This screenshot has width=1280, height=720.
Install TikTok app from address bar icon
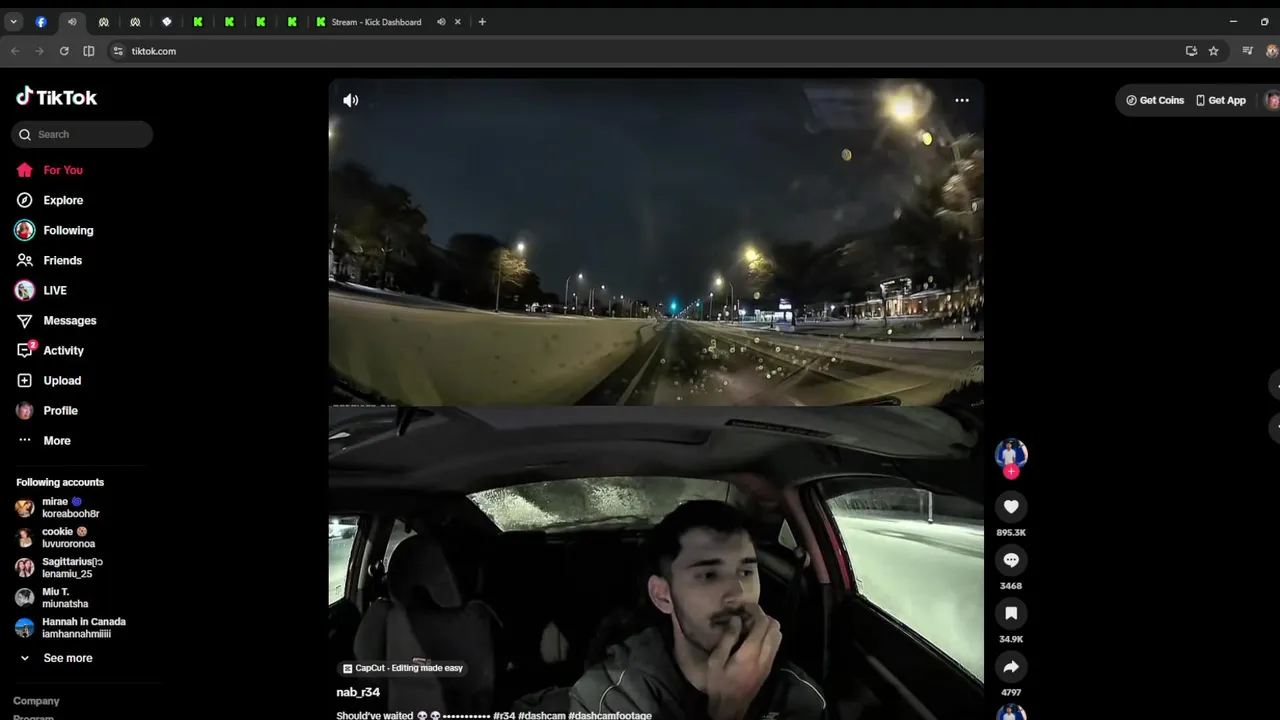tap(1191, 51)
